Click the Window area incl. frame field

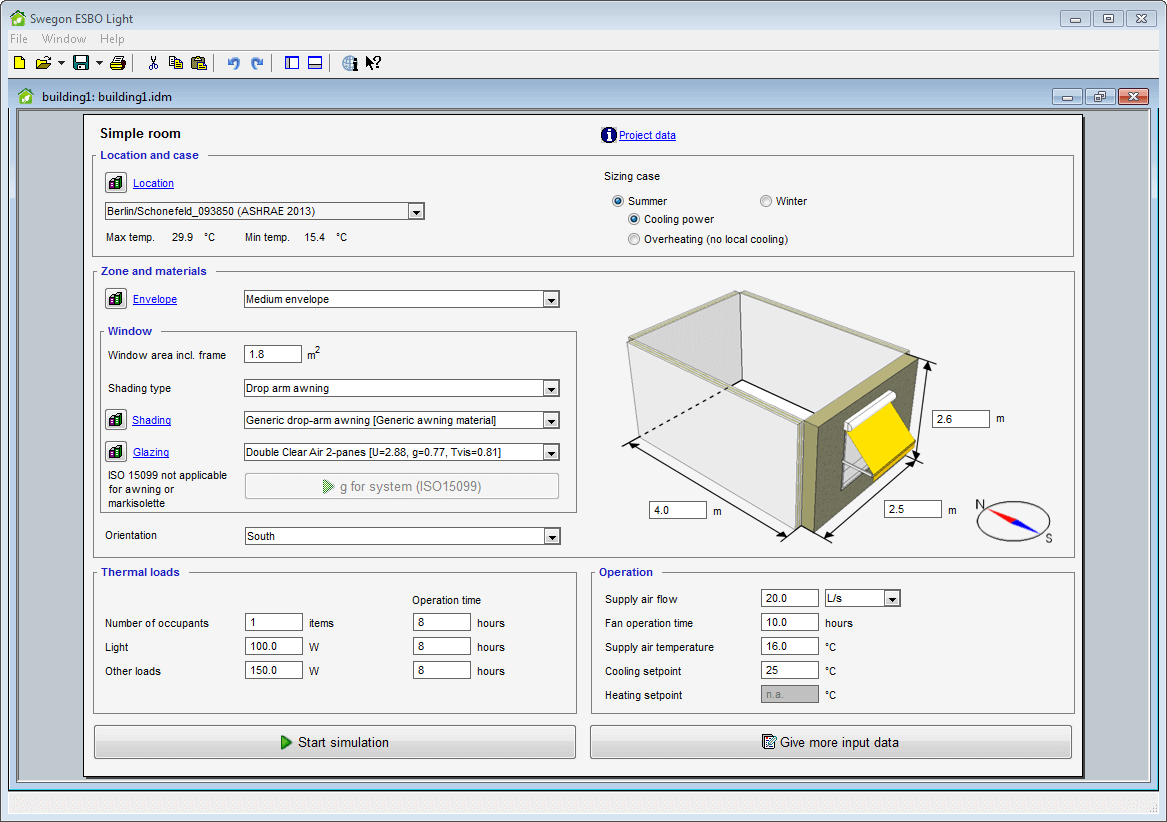tap(273, 354)
